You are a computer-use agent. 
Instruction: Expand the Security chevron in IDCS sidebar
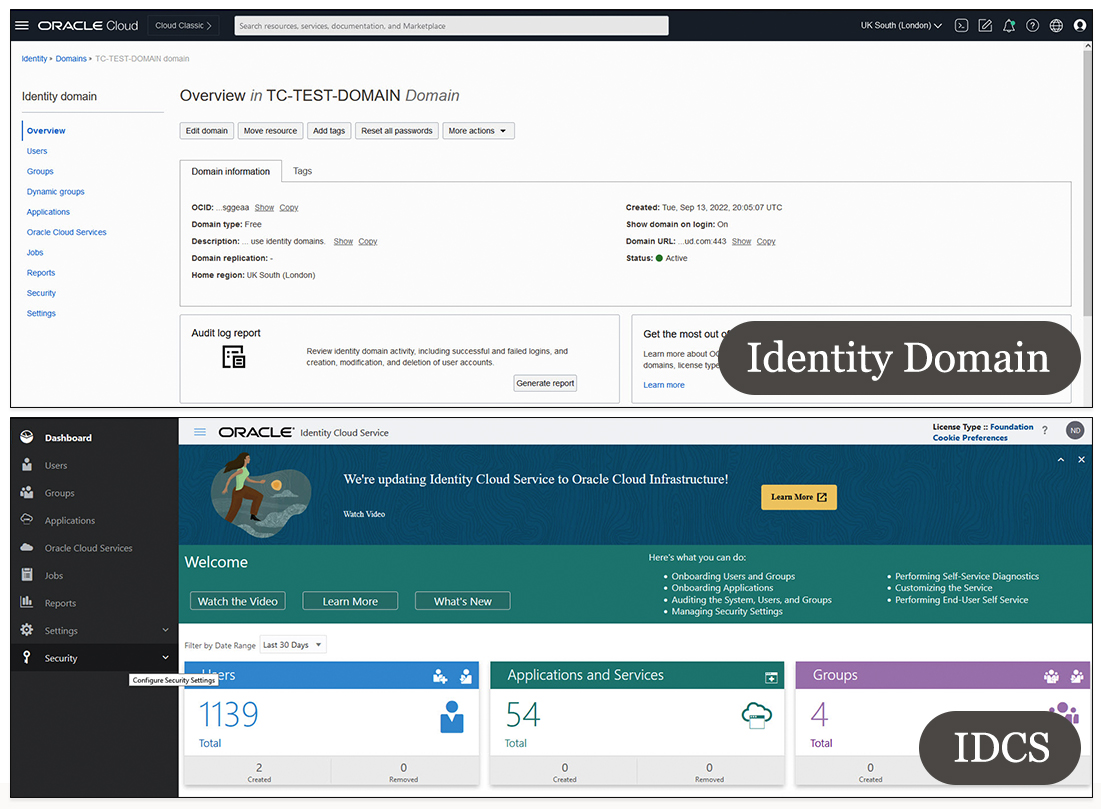coord(166,657)
